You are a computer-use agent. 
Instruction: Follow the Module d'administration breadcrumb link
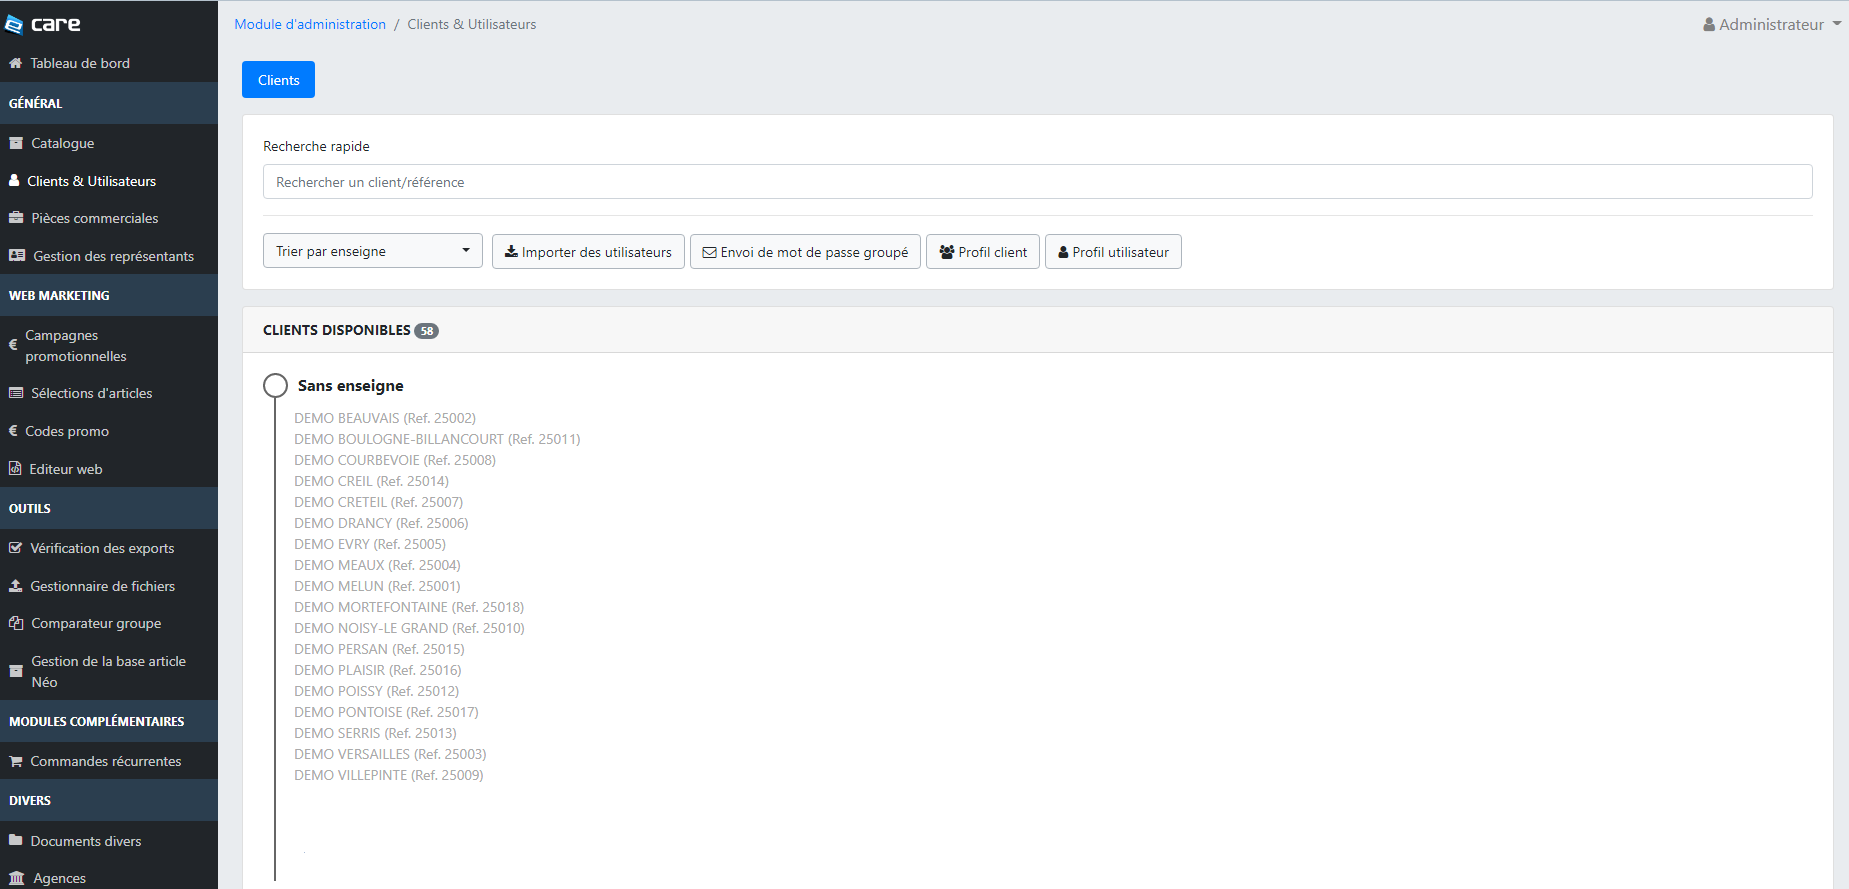[310, 24]
